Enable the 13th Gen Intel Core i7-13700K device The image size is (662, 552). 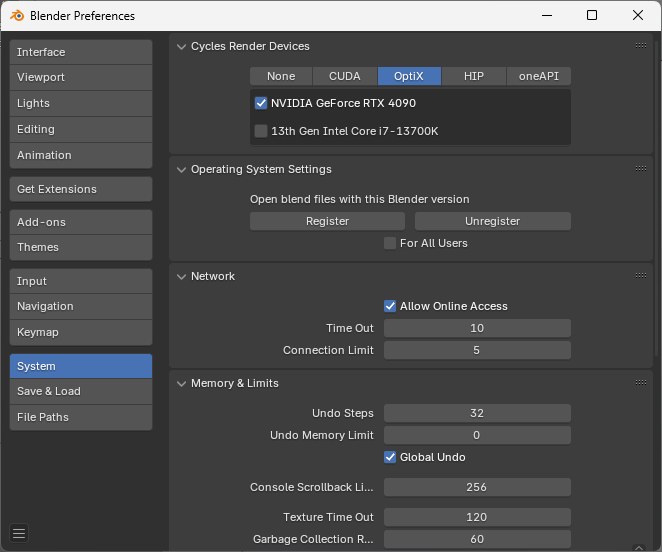pos(261,131)
